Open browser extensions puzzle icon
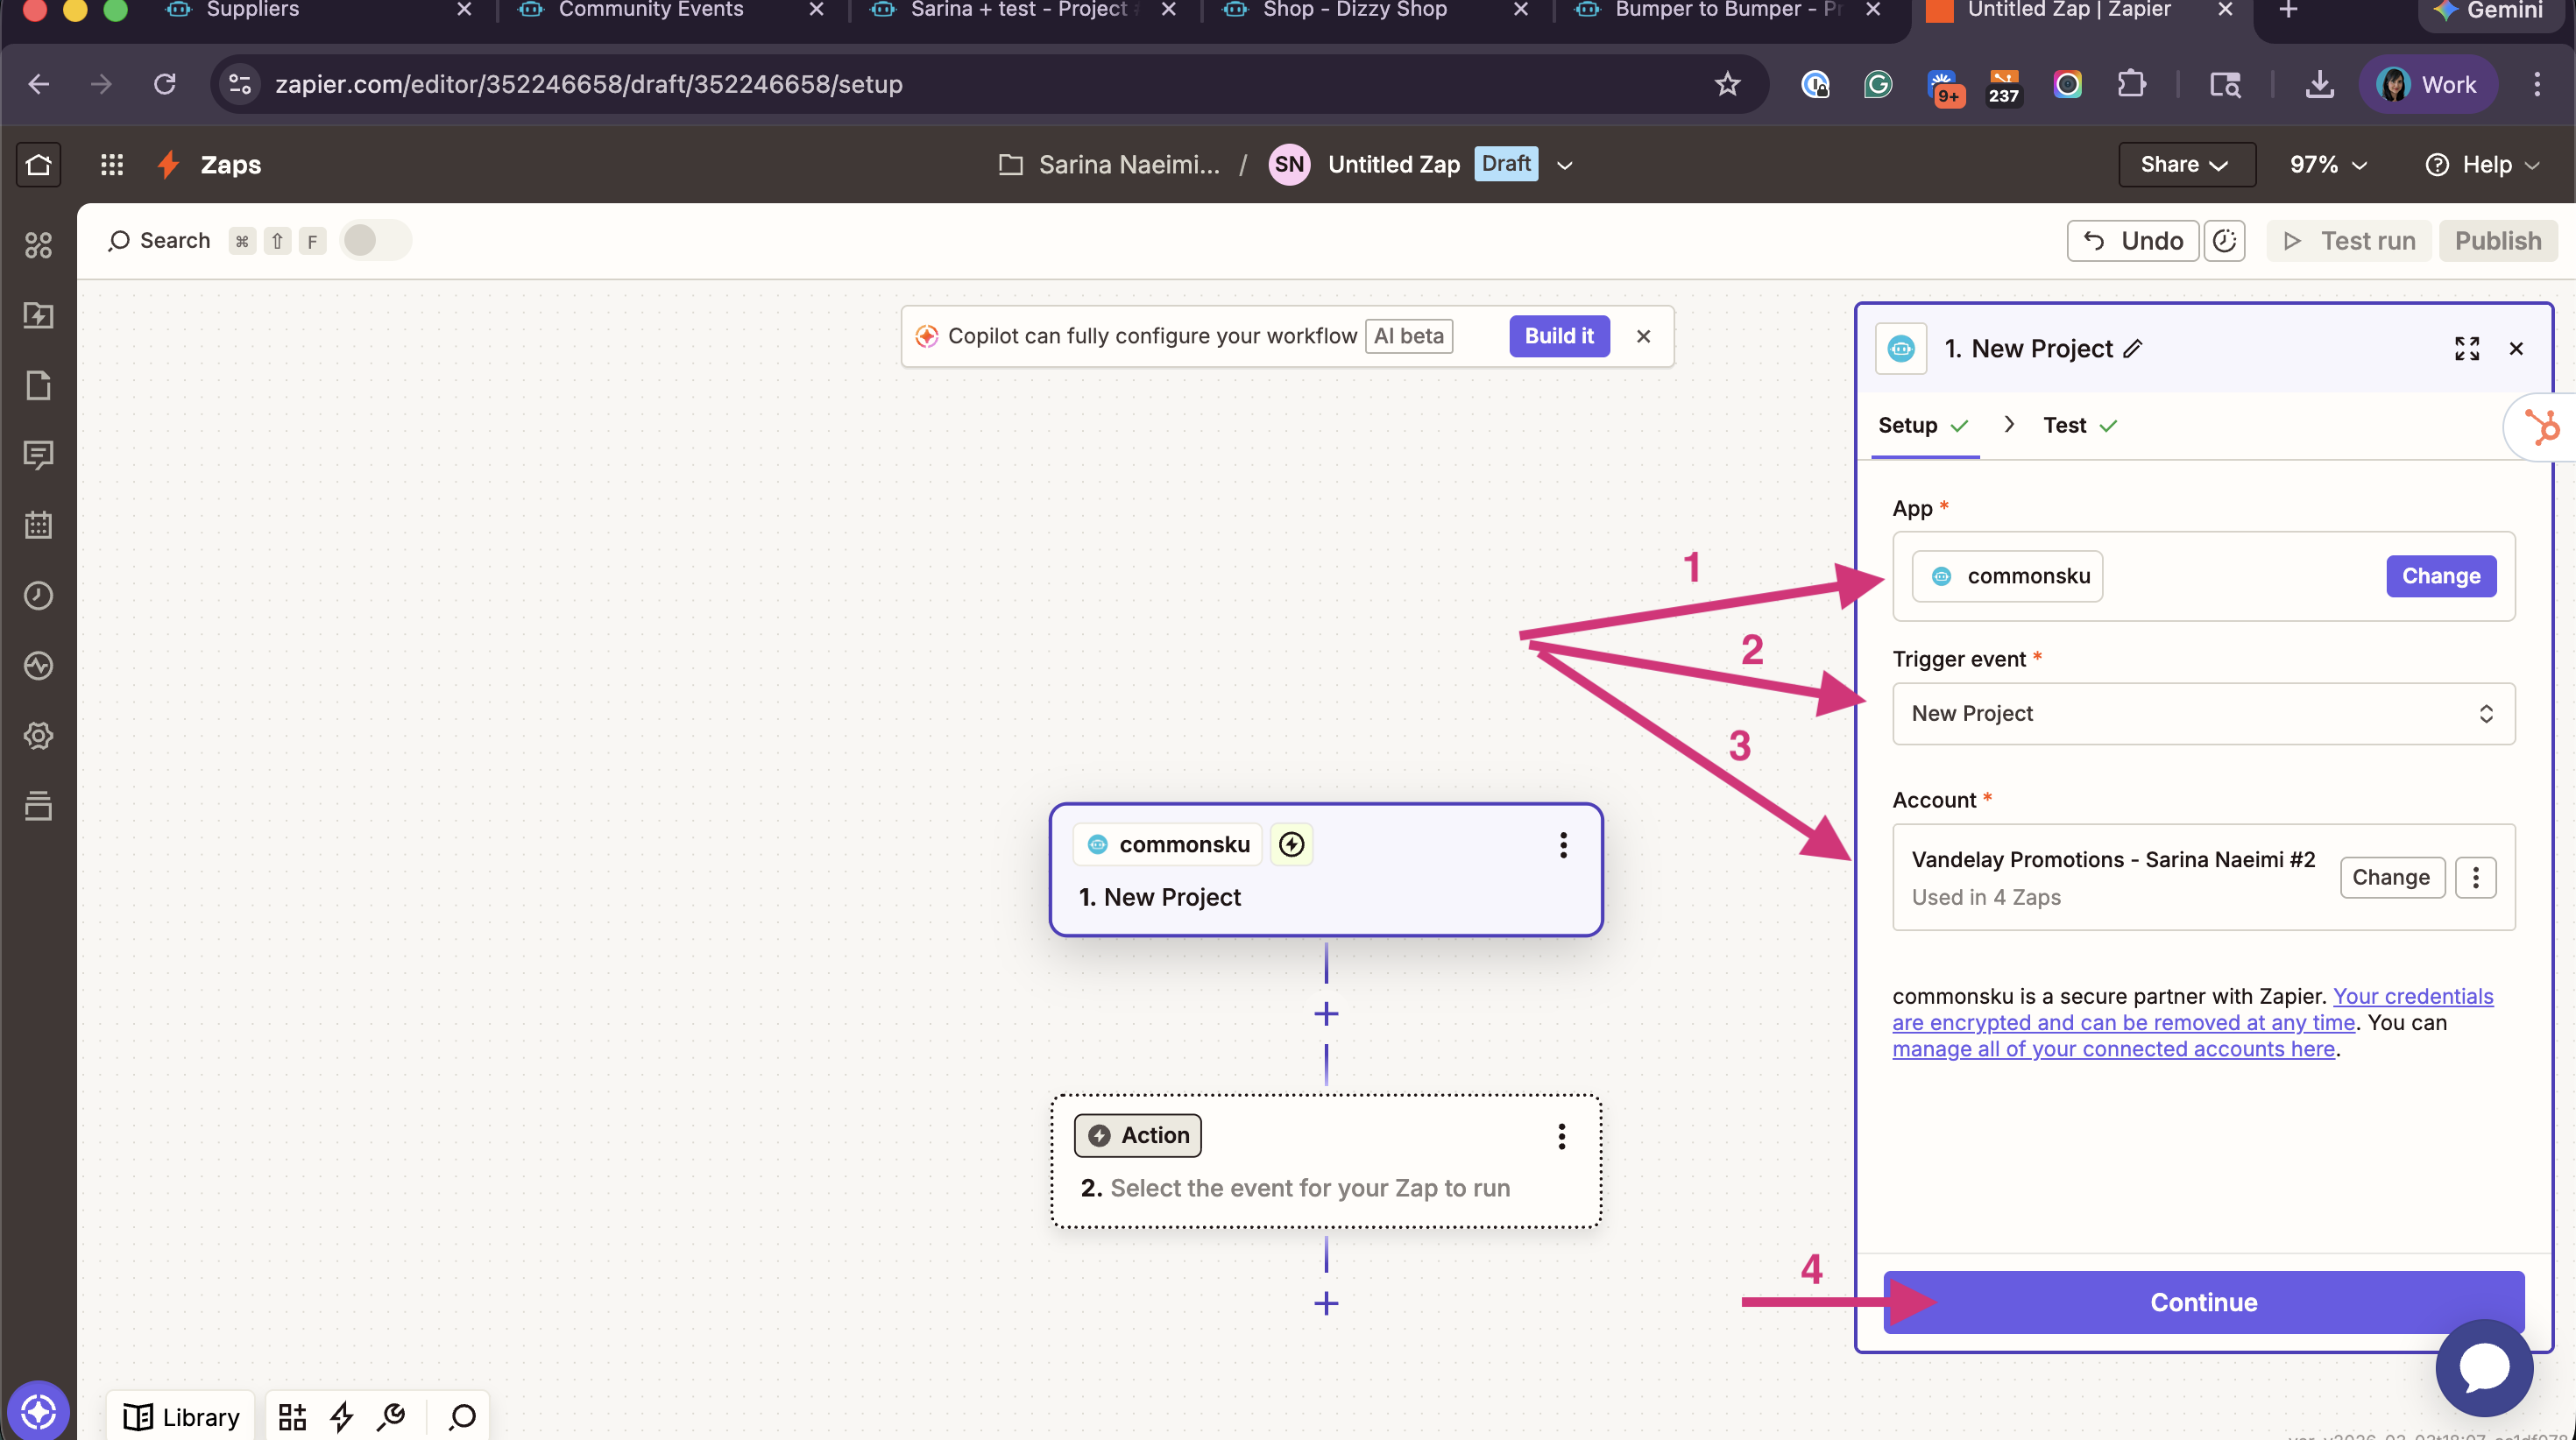 click(2132, 84)
